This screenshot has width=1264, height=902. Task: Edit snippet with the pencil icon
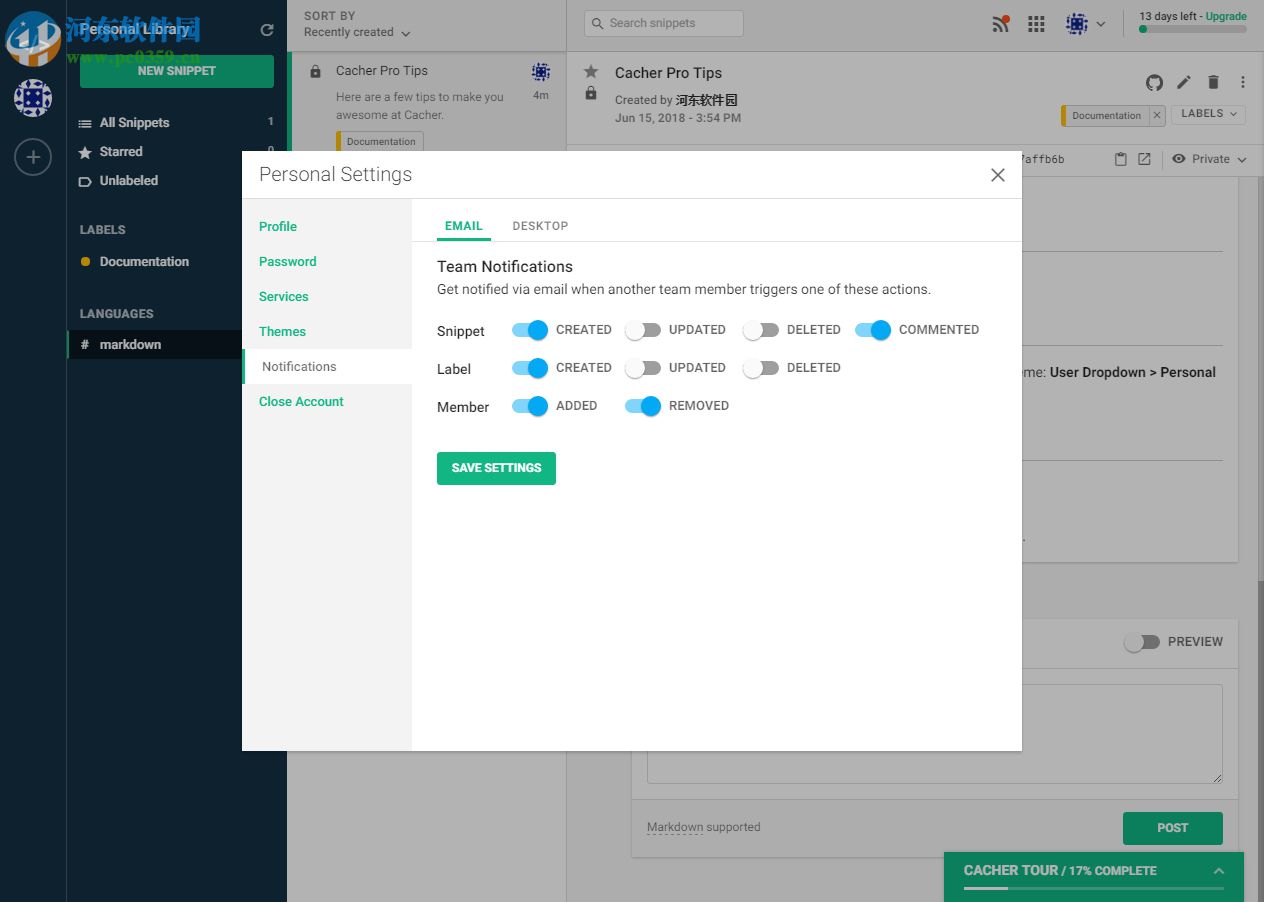[1184, 83]
